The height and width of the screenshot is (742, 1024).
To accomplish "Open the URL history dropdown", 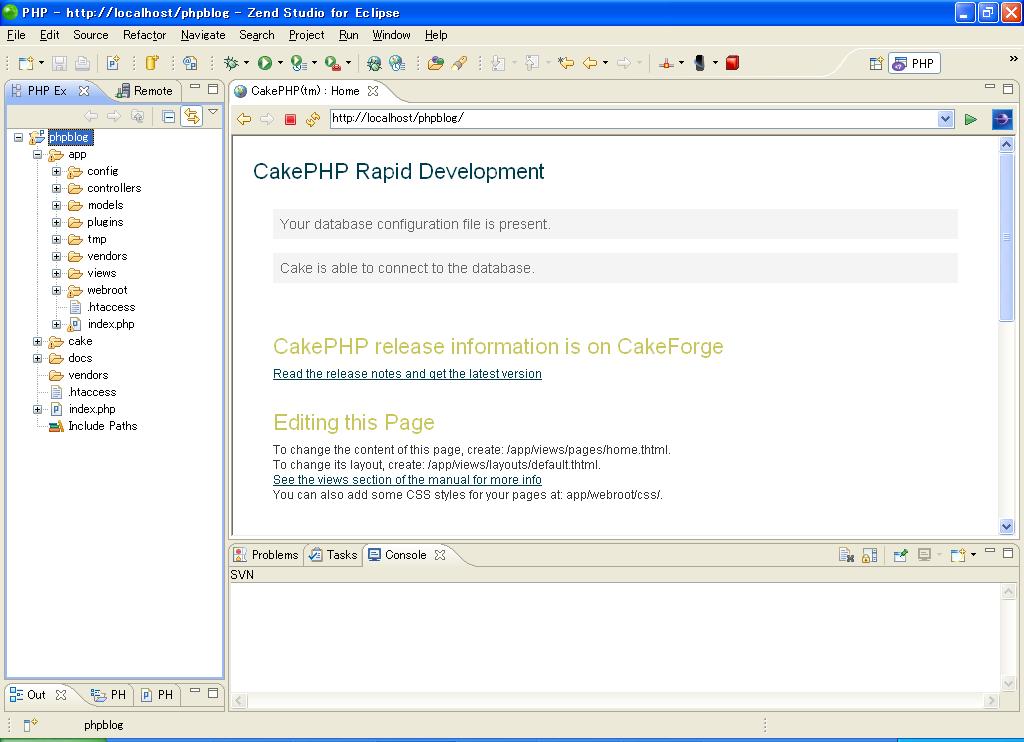I will (x=945, y=119).
